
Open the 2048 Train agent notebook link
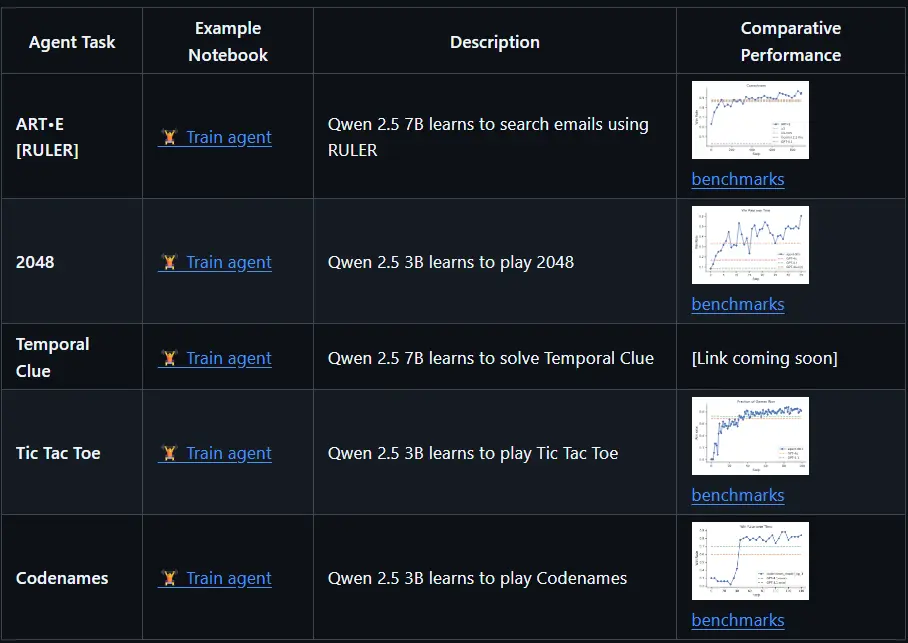[x=228, y=262]
